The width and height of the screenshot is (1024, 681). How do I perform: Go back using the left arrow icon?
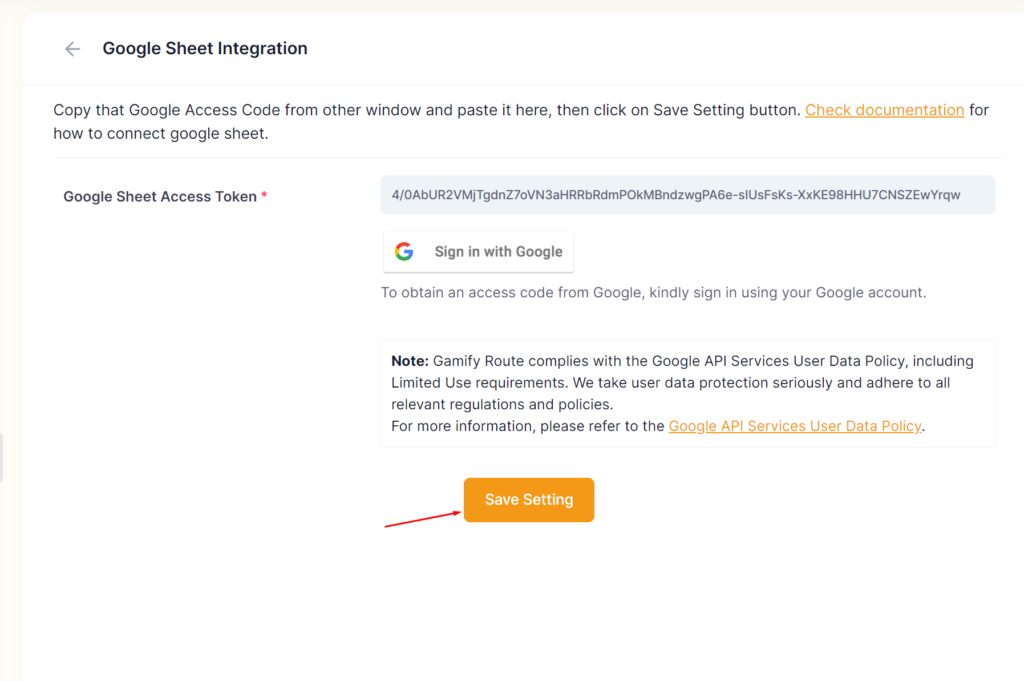(72, 49)
